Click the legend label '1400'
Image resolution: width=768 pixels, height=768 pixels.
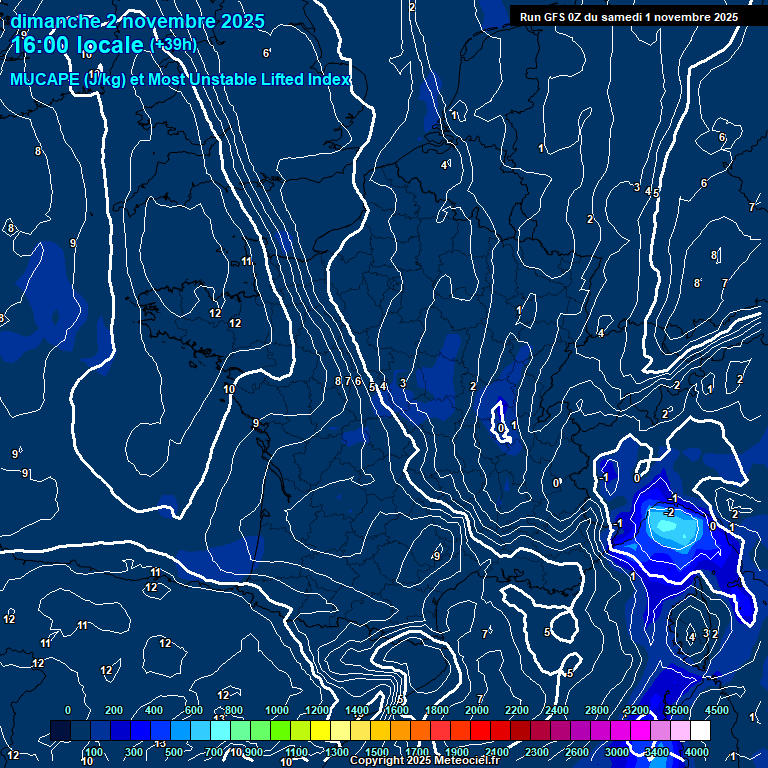[x=357, y=710]
